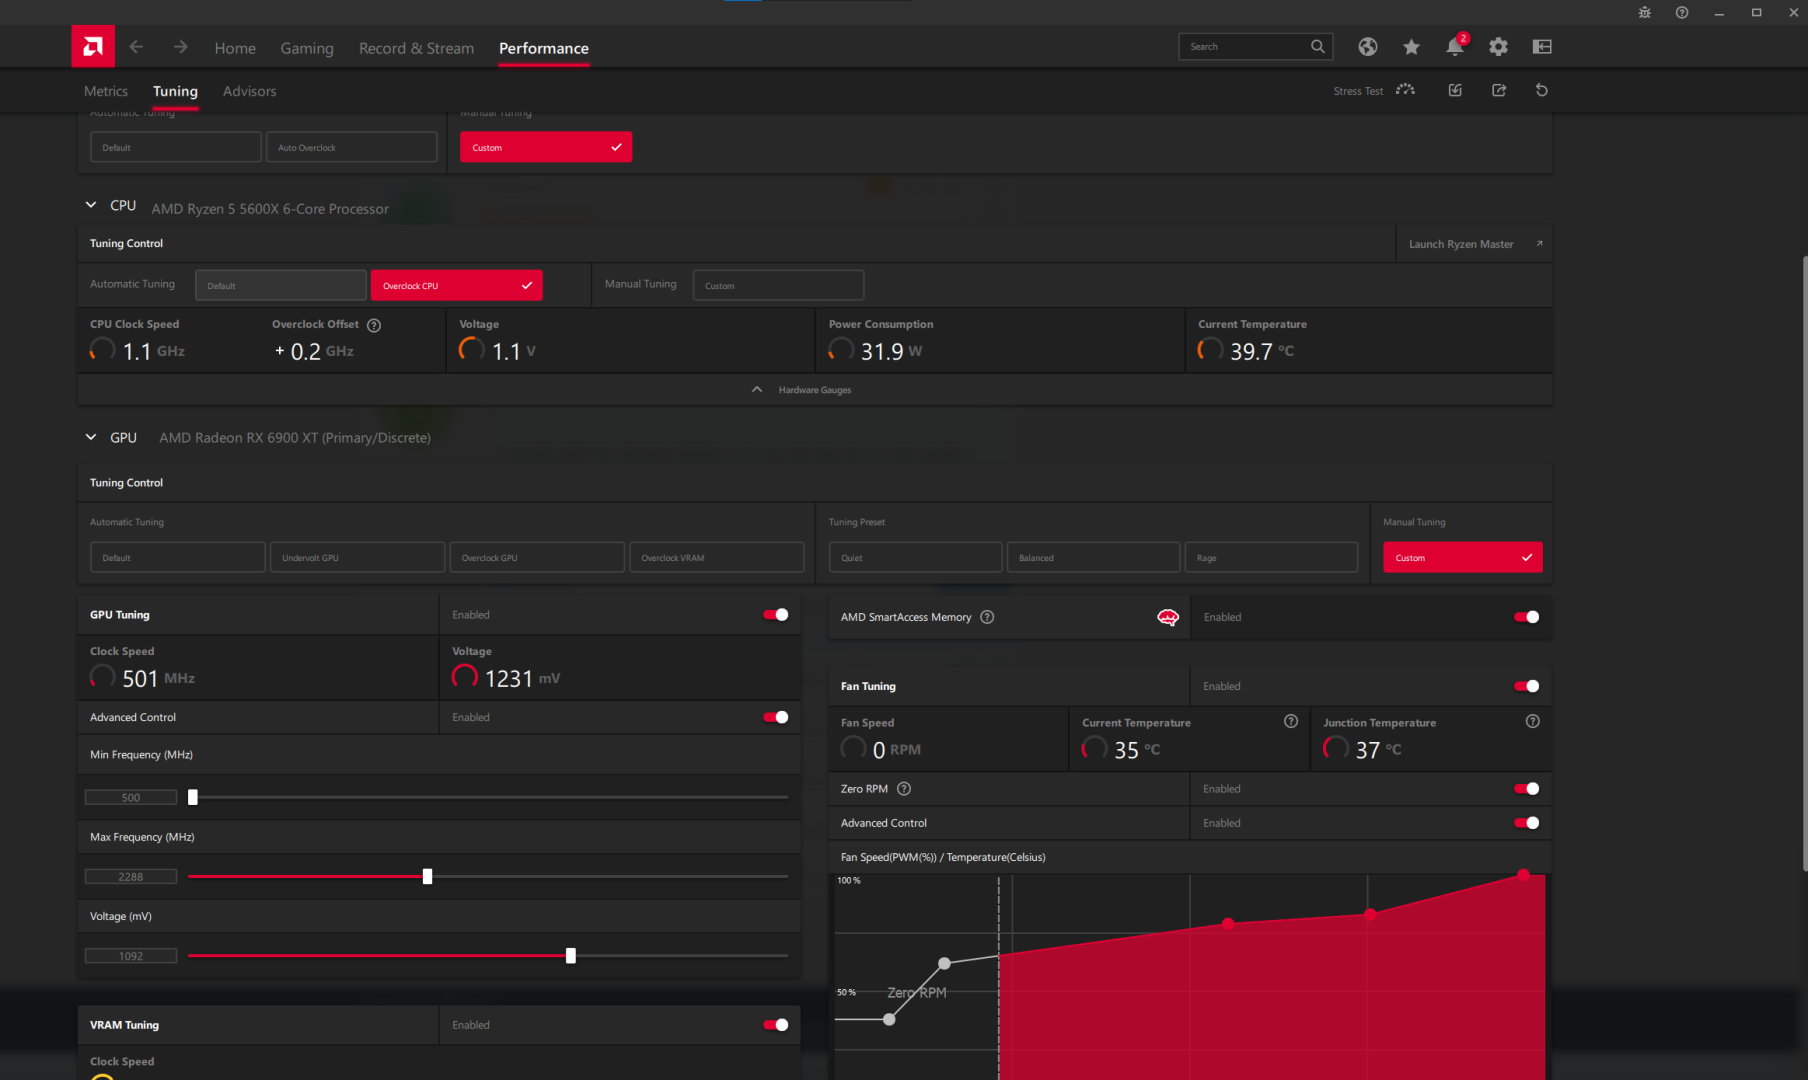Toggle the VRAM Tuning switch
The width and height of the screenshot is (1808, 1080).
776,1025
